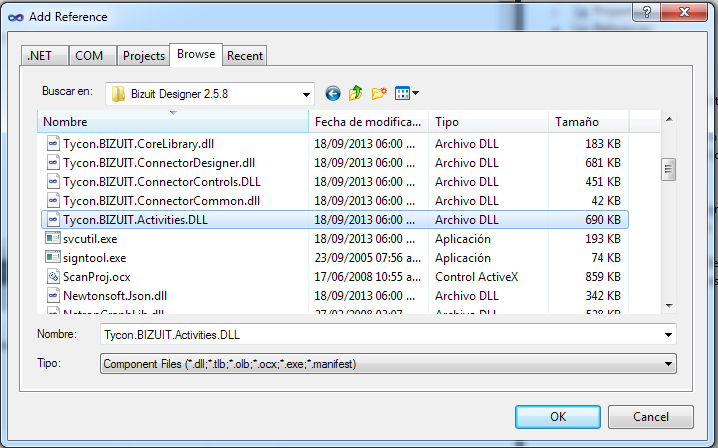
Task: Click icon of Tycon.BIZUIT.ConnectorControls.DLL
Action: [x=53, y=182]
